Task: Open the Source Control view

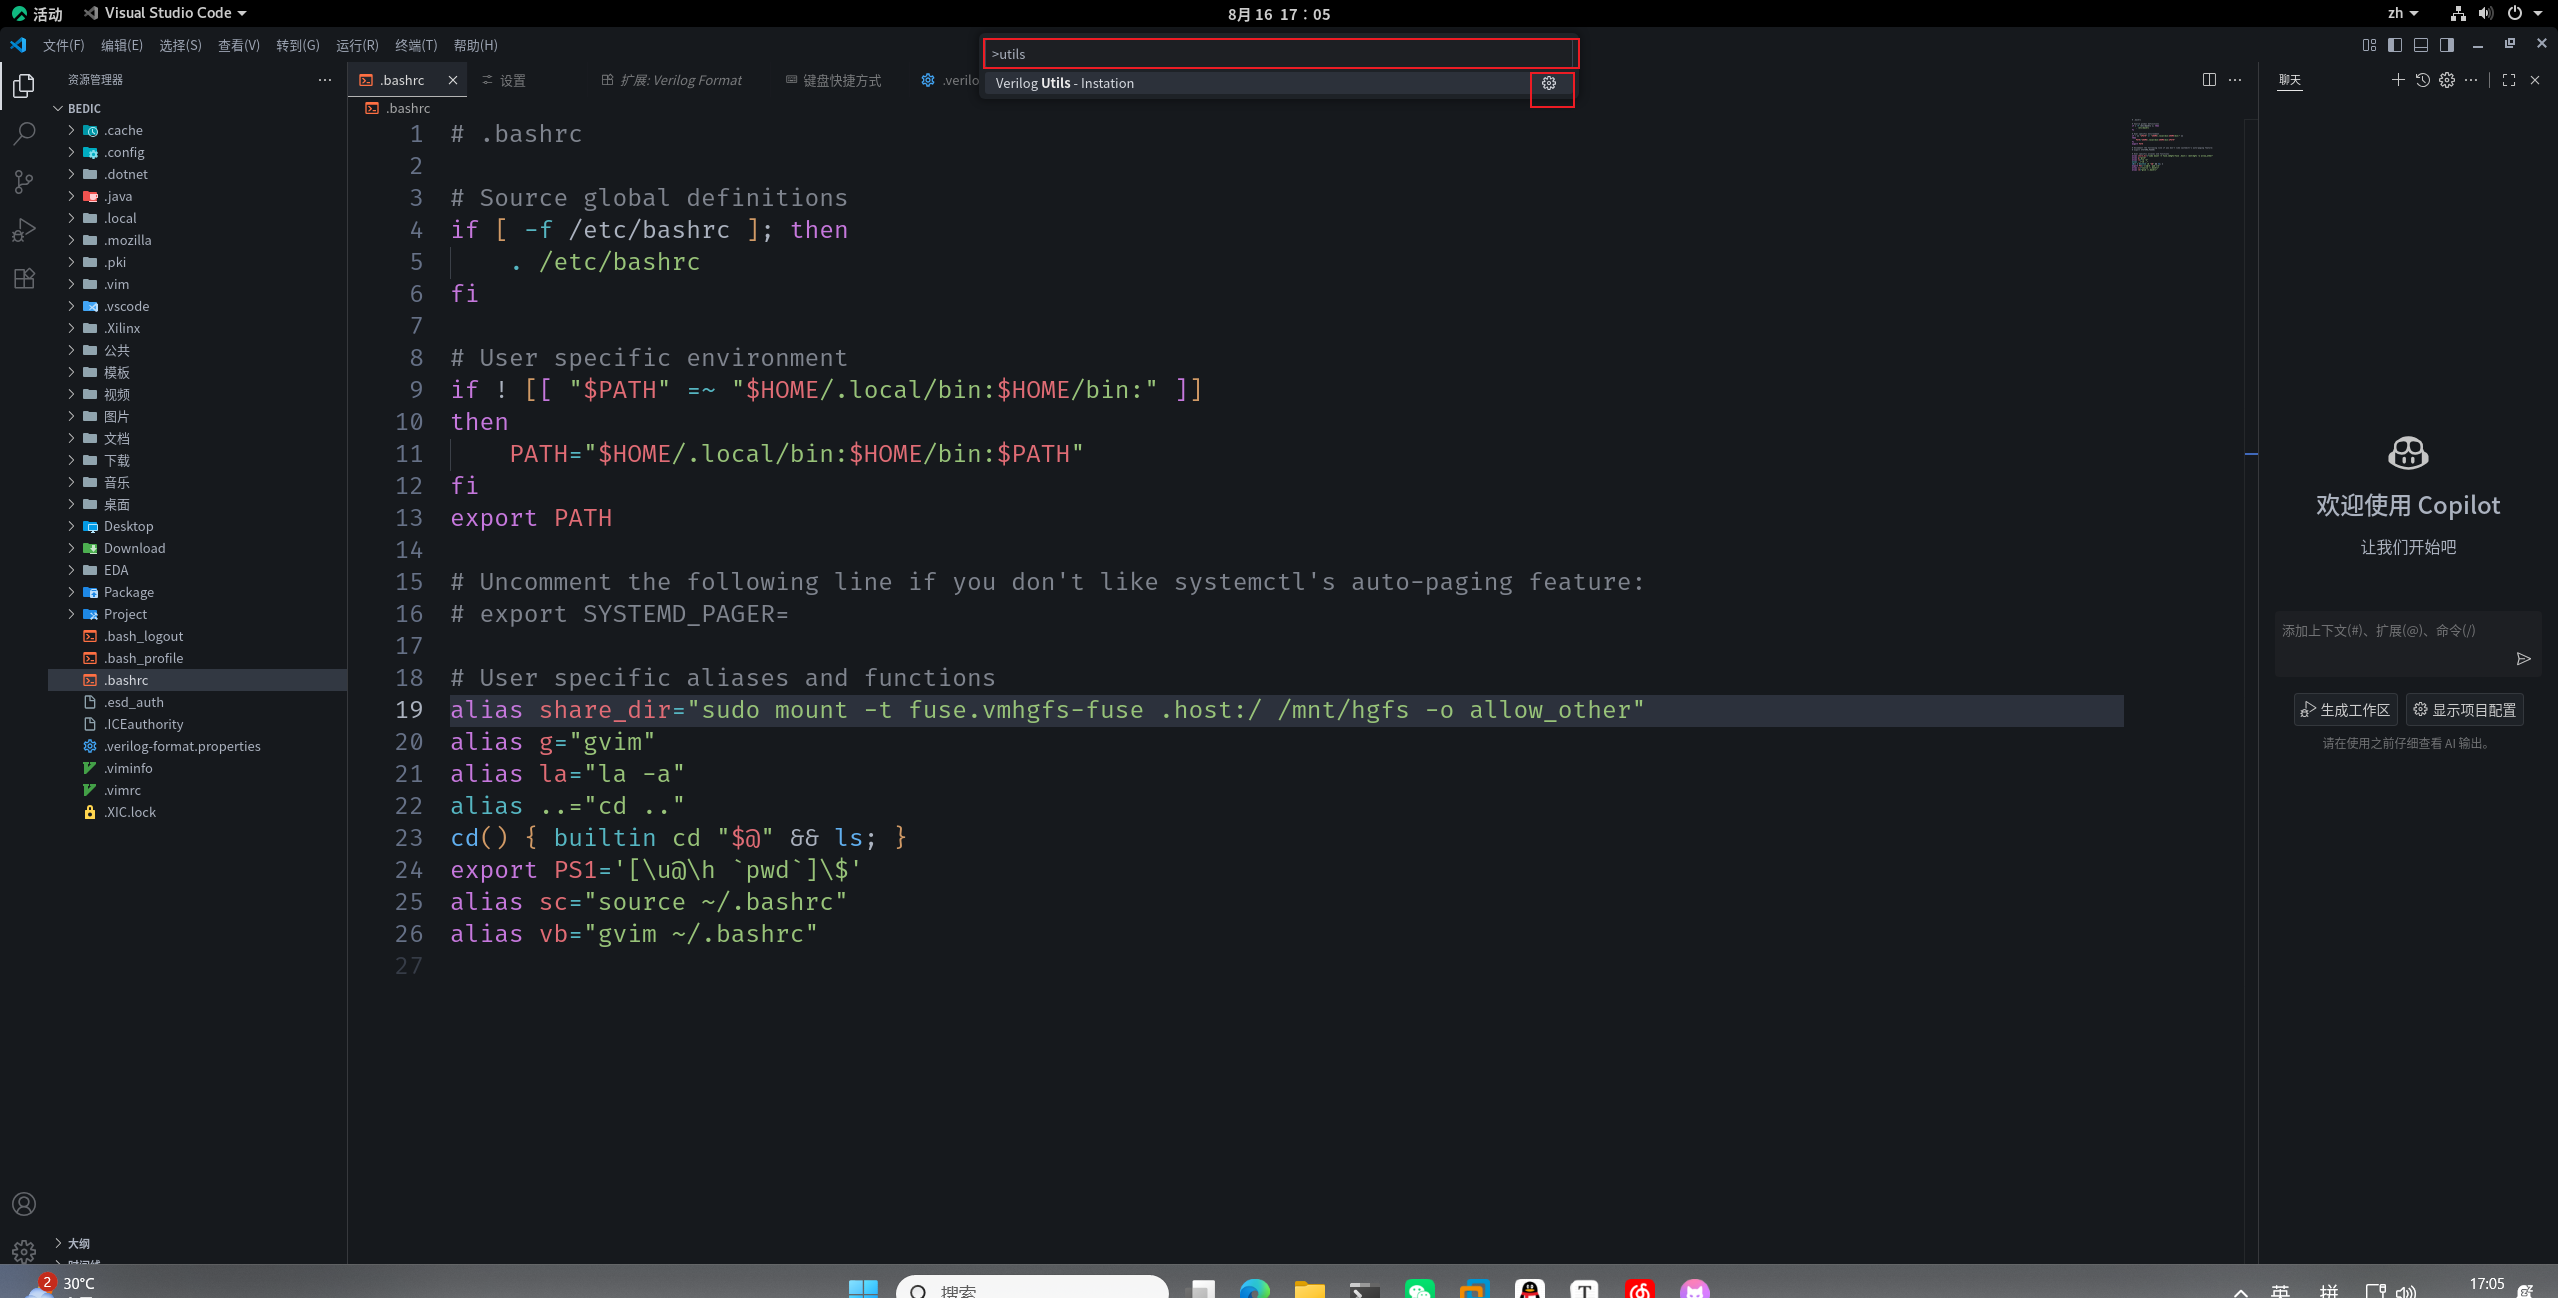Action: [24, 181]
